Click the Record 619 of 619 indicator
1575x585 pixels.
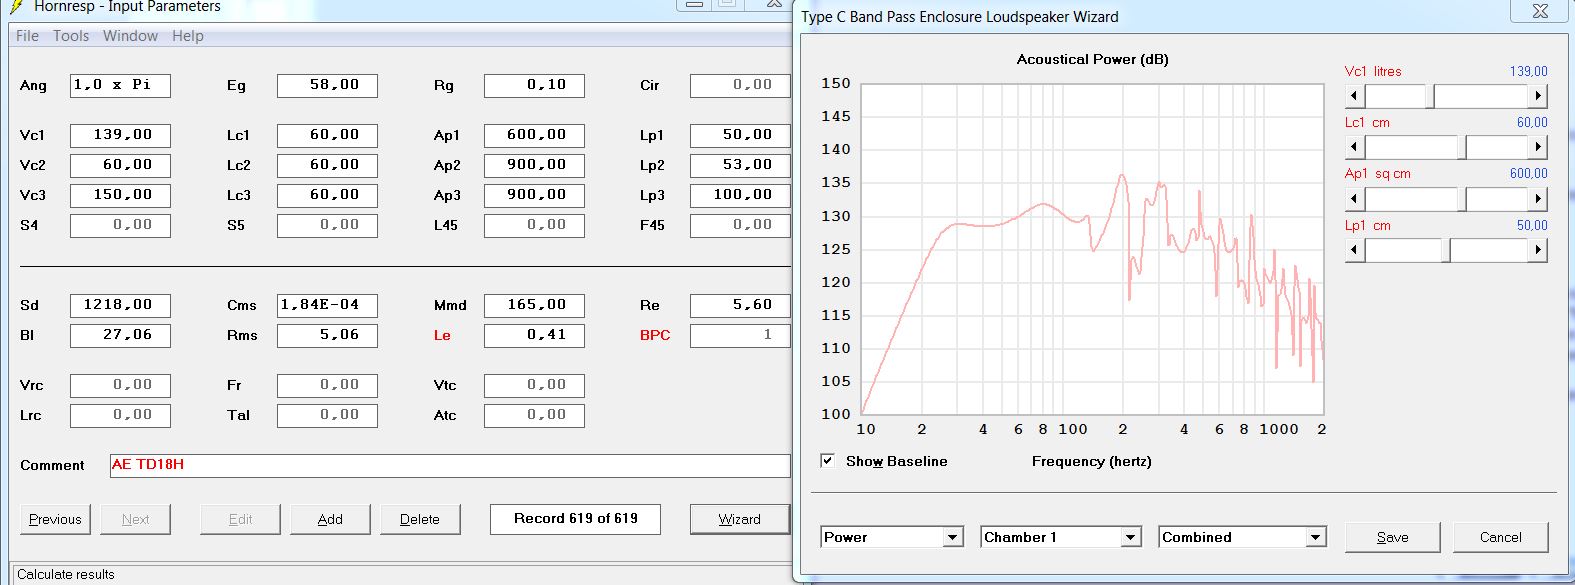tap(575, 519)
